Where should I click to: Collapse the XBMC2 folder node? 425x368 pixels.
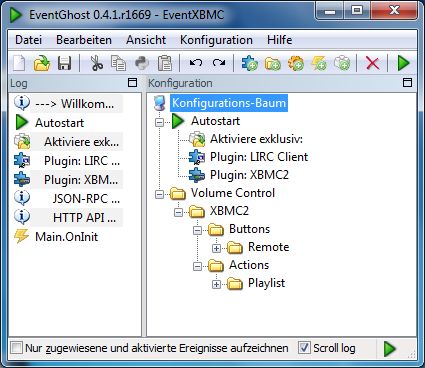click(x=179, y=212)
